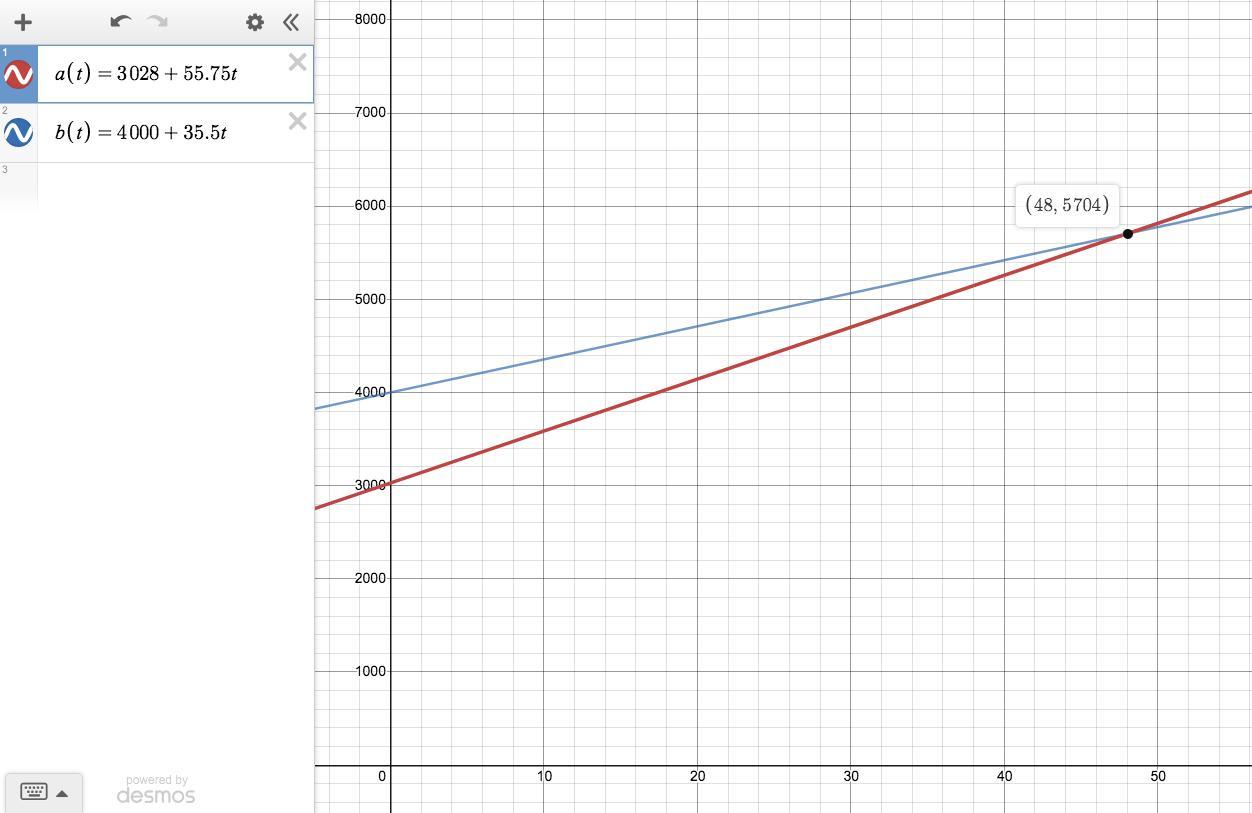Screen dimensions: 1252x813
Task: Edit the a(t) = 3028 + 55.75t expression field
Action: coord(175,74)
